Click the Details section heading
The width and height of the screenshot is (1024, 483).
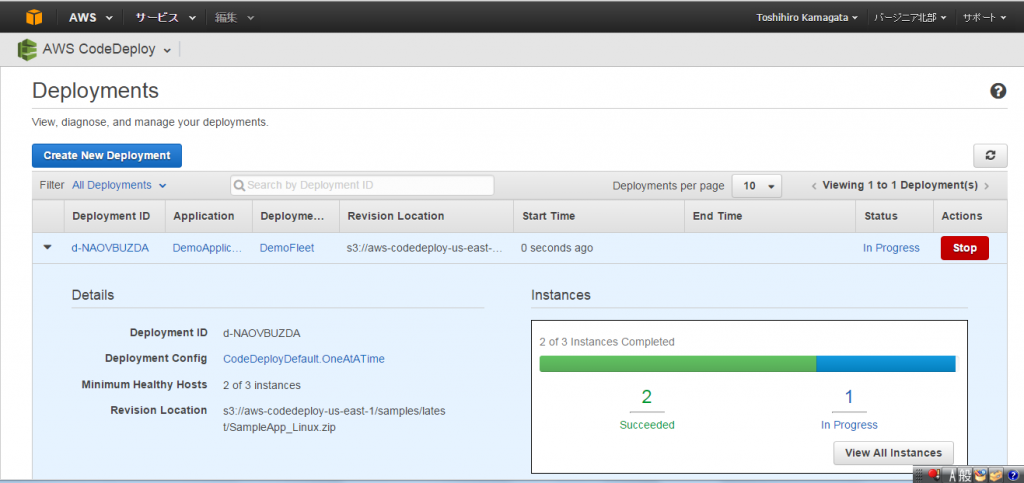point(93,295)
